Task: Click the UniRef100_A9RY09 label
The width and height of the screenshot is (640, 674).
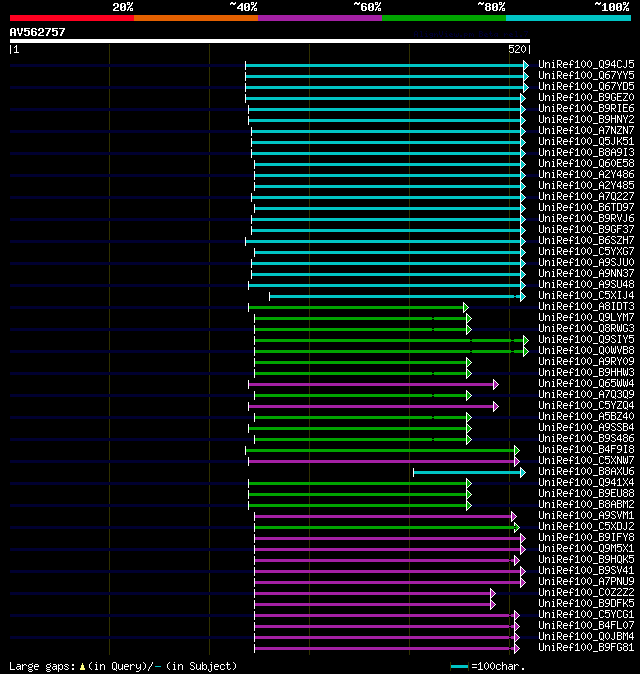Action: [586, 362]
